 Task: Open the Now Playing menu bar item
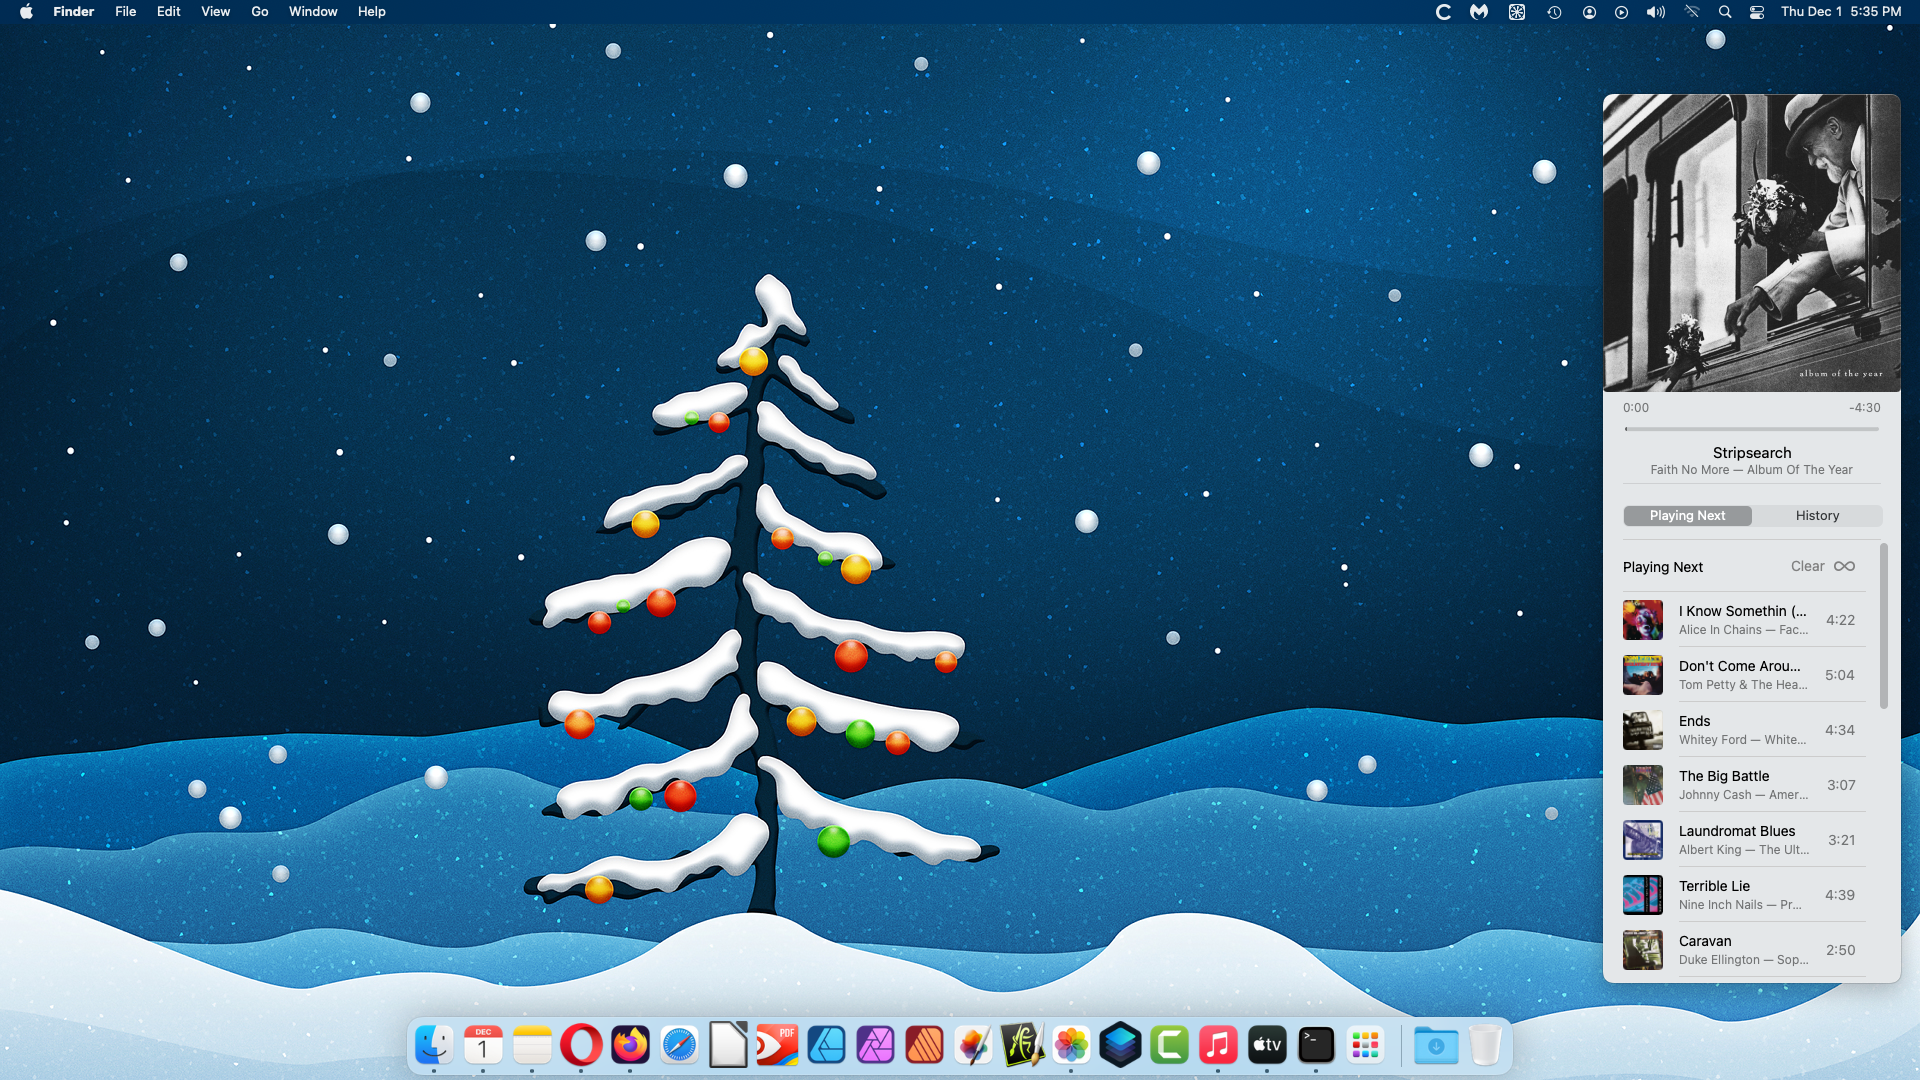pyautogui.click(x=1621, y=12)
